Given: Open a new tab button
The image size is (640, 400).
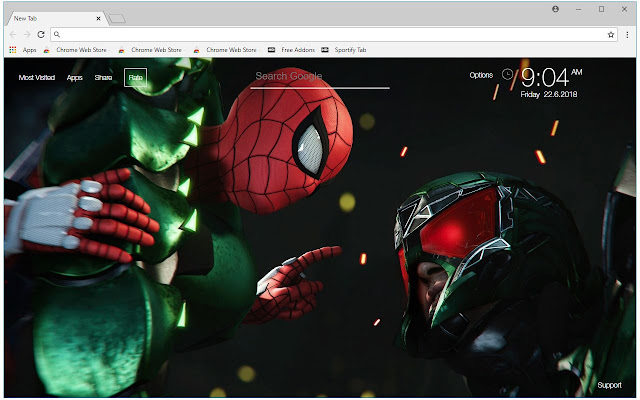Looking at the screenshot, I should click(117, 18).
